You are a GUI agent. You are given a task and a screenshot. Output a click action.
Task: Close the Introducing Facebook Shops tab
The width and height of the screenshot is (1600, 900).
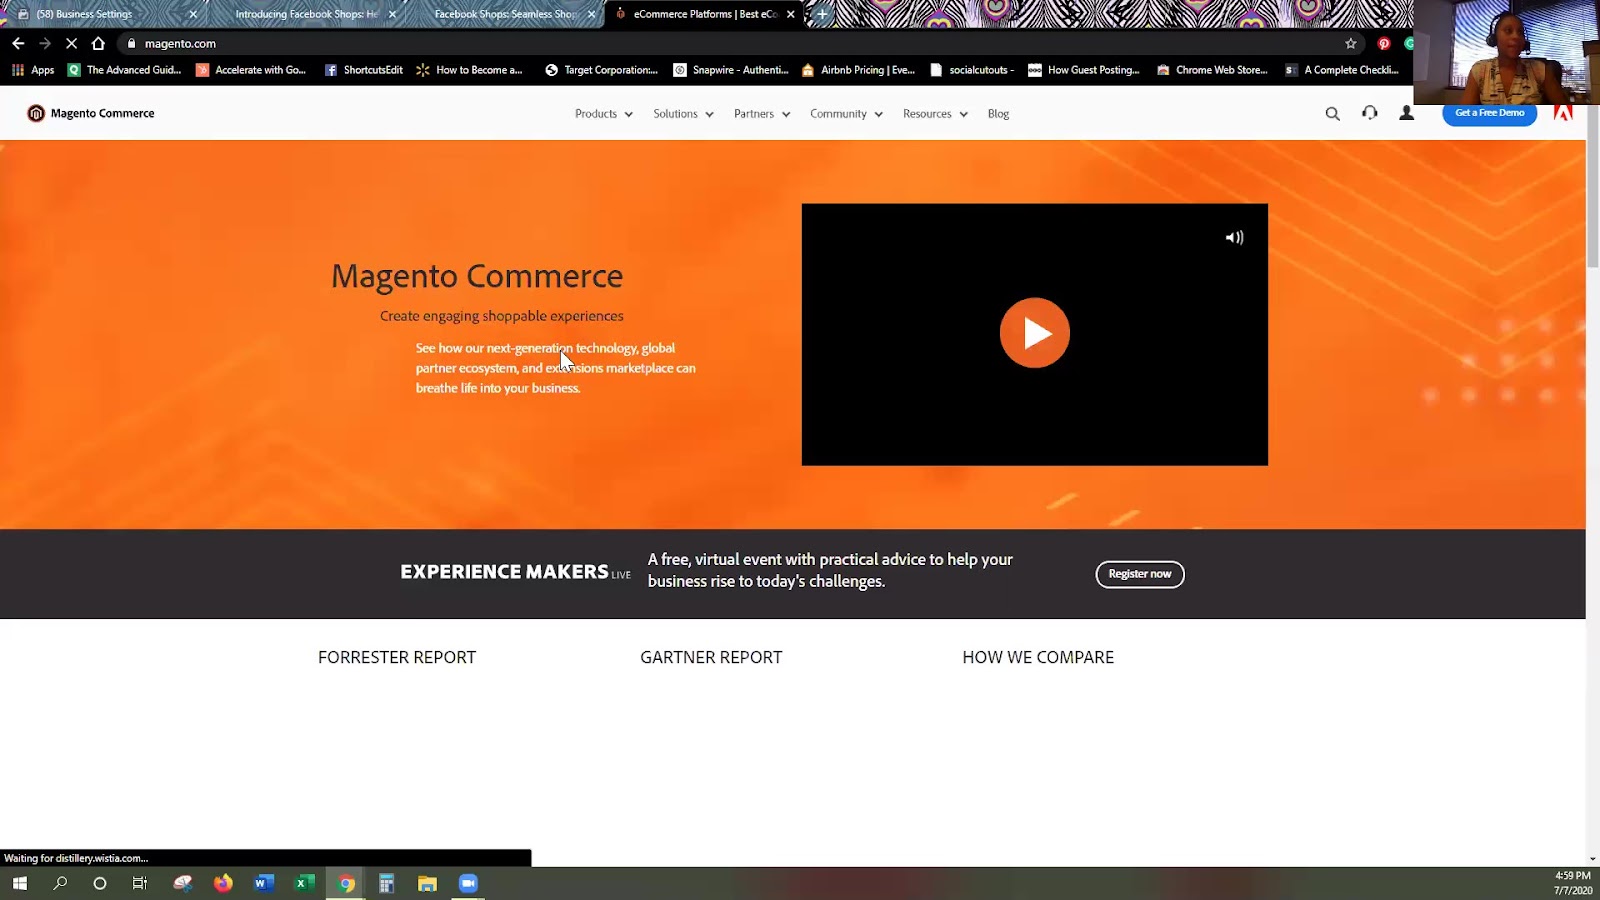[392, 14]
